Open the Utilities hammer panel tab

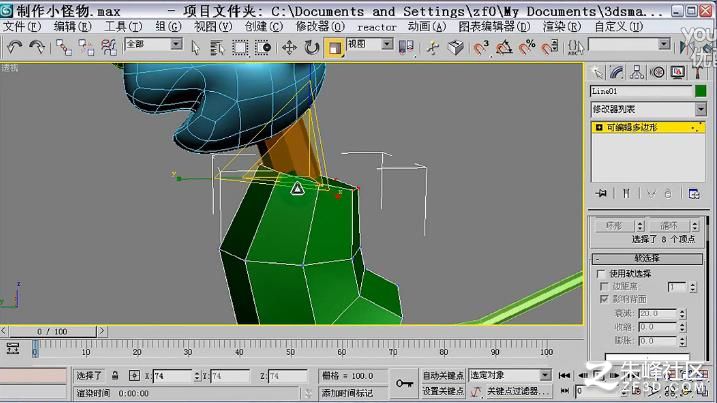698,72
